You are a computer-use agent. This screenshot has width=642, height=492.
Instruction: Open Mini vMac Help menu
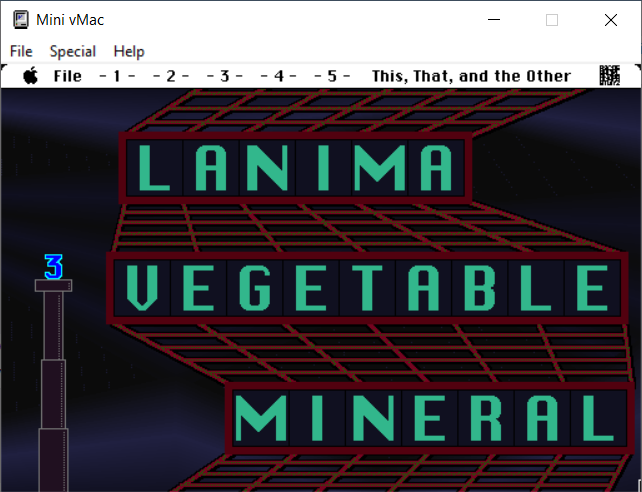click(129, 52)
